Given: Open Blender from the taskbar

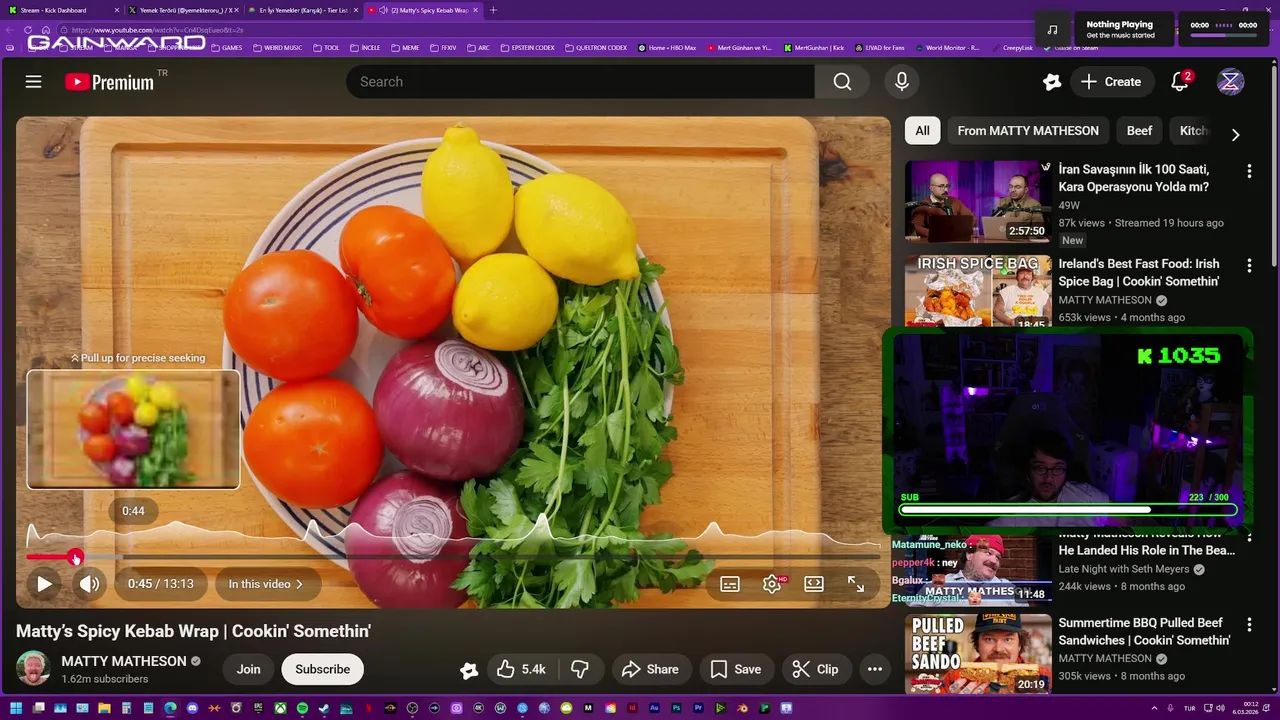Looking at the screenshot, I should coord(743,708).
